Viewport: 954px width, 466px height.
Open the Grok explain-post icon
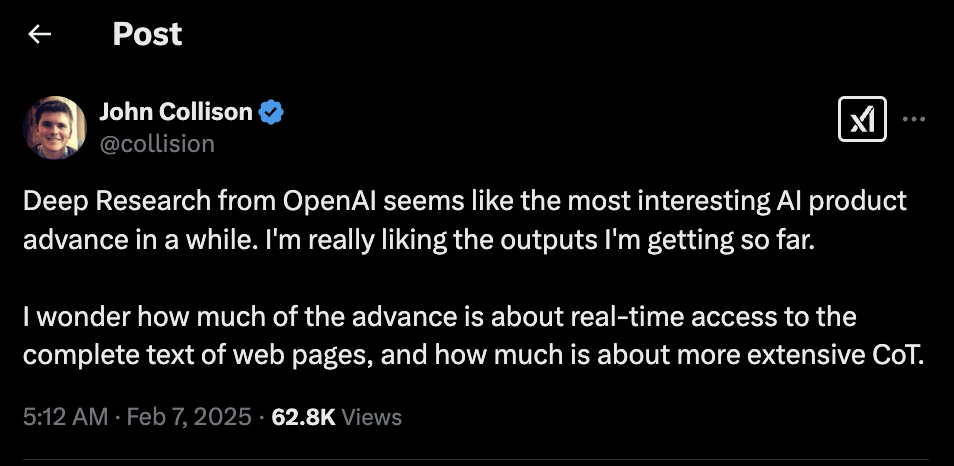coord(861,121)
